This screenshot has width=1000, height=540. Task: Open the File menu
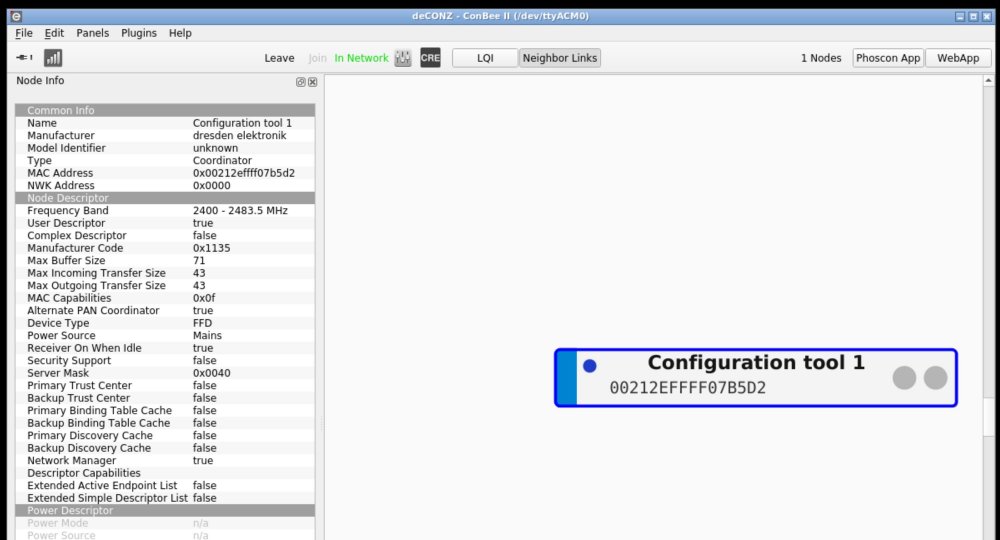click(x=24, y=33)
